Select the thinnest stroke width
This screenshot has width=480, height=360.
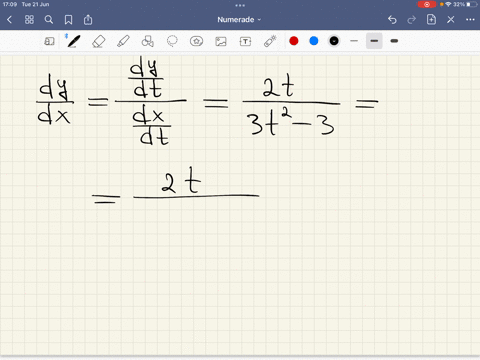354,41
